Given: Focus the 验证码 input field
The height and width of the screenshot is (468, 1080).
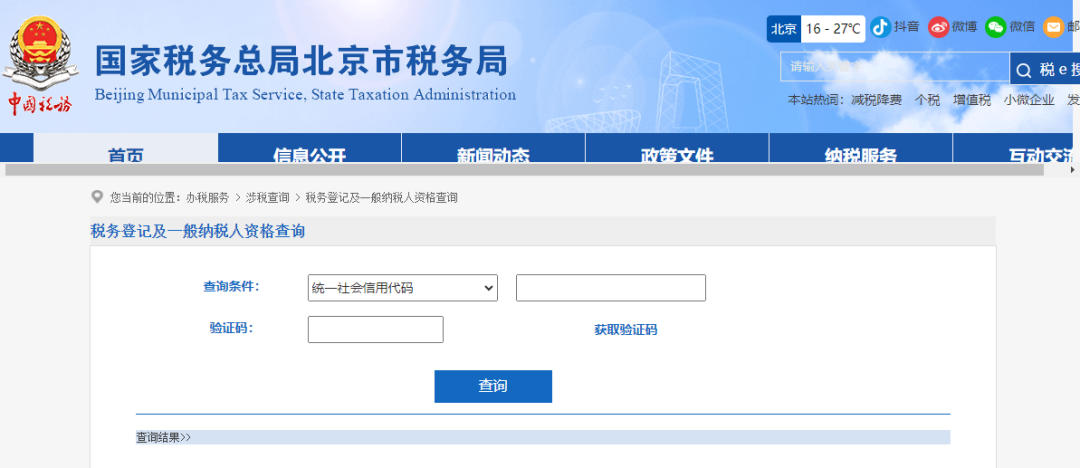Looking at the screenshot, I should [x=375, y=330].
